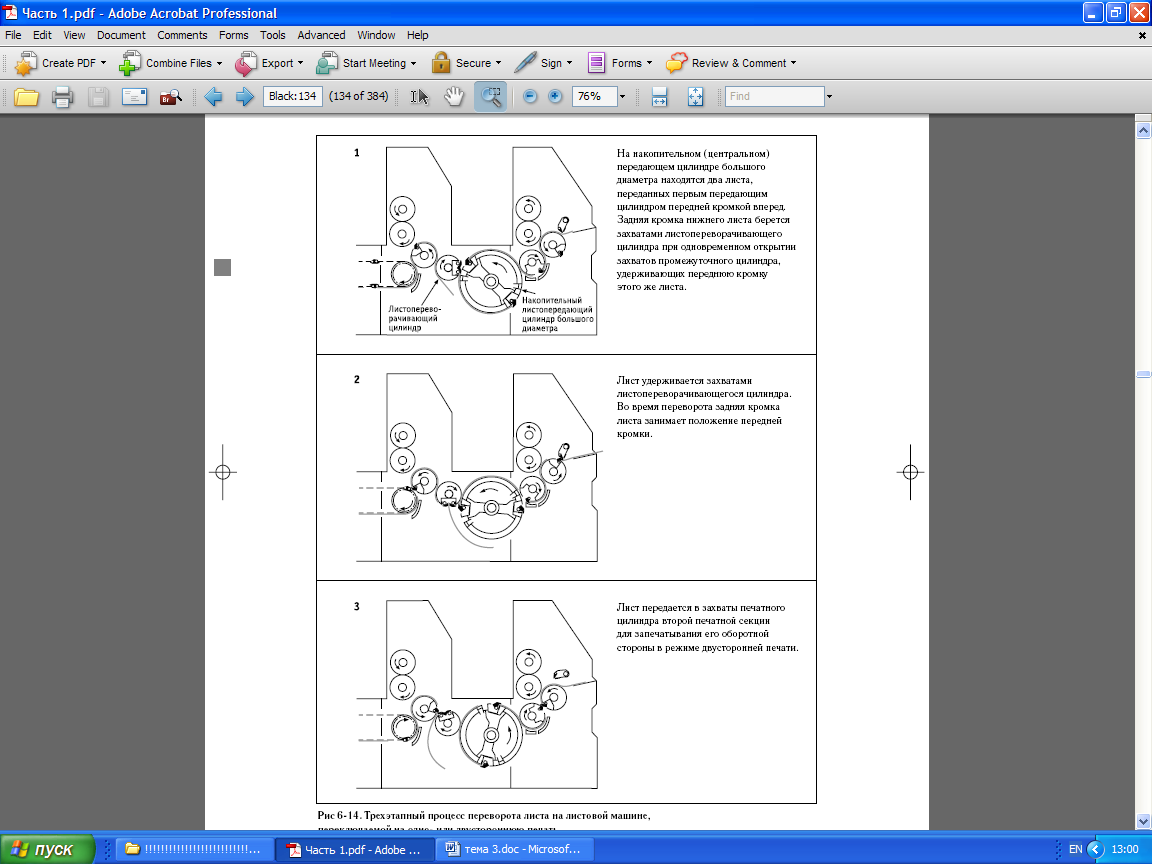Expand the Review & Comment dropdown arrow
Screen dimensions: 1152x864
(x=793, y=63)
